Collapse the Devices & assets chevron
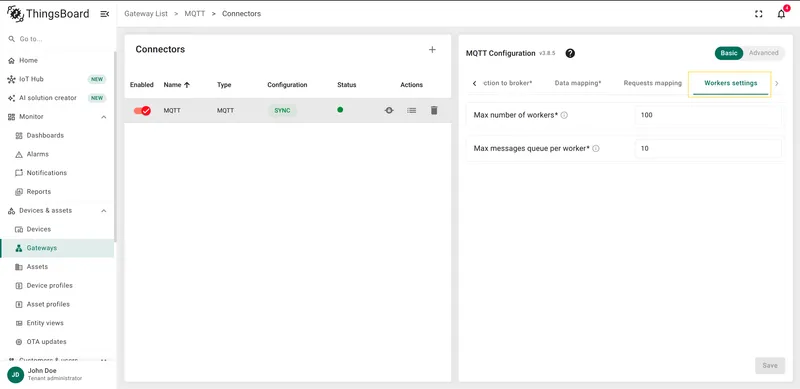This screenshot has height=389, width=800. pos(104,211)
